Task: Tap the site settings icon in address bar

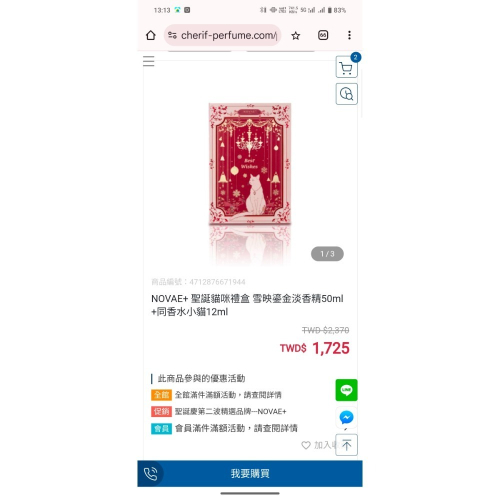Action: (172, 35)
